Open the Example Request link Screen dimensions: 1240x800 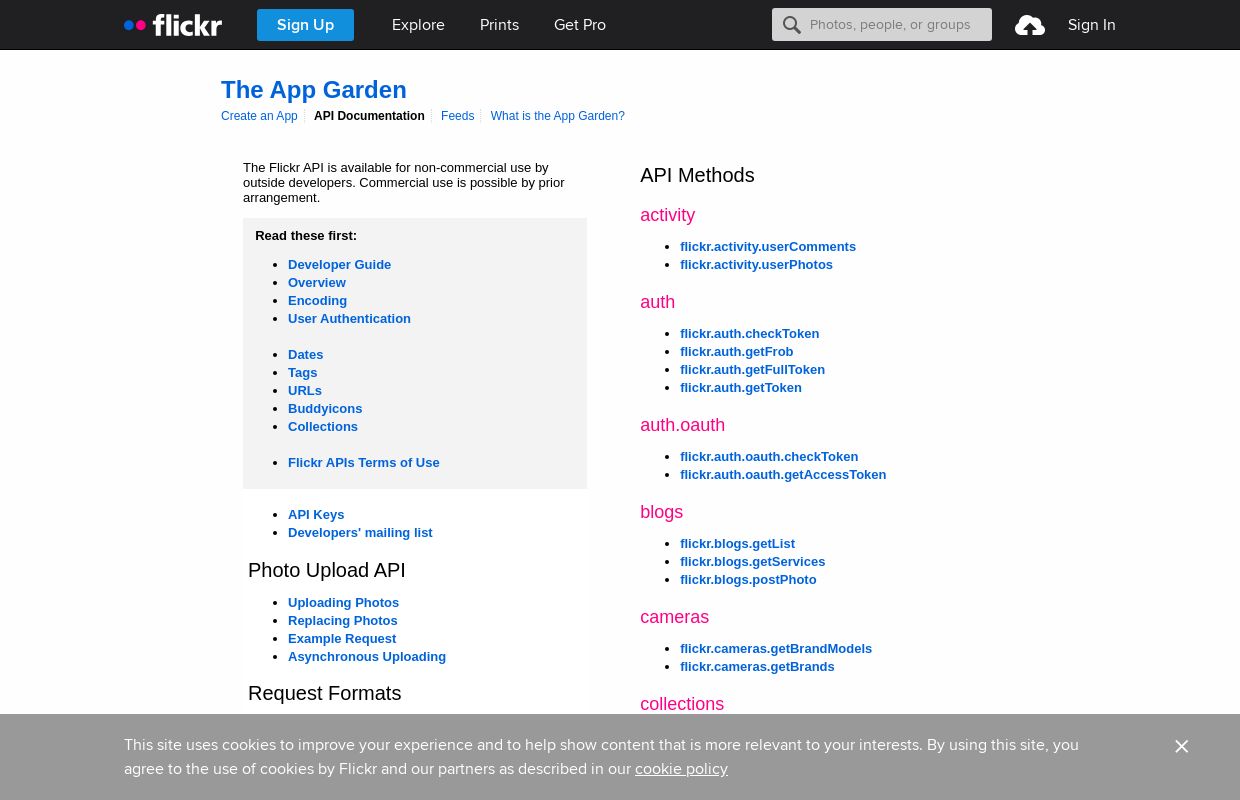[342, 639]
